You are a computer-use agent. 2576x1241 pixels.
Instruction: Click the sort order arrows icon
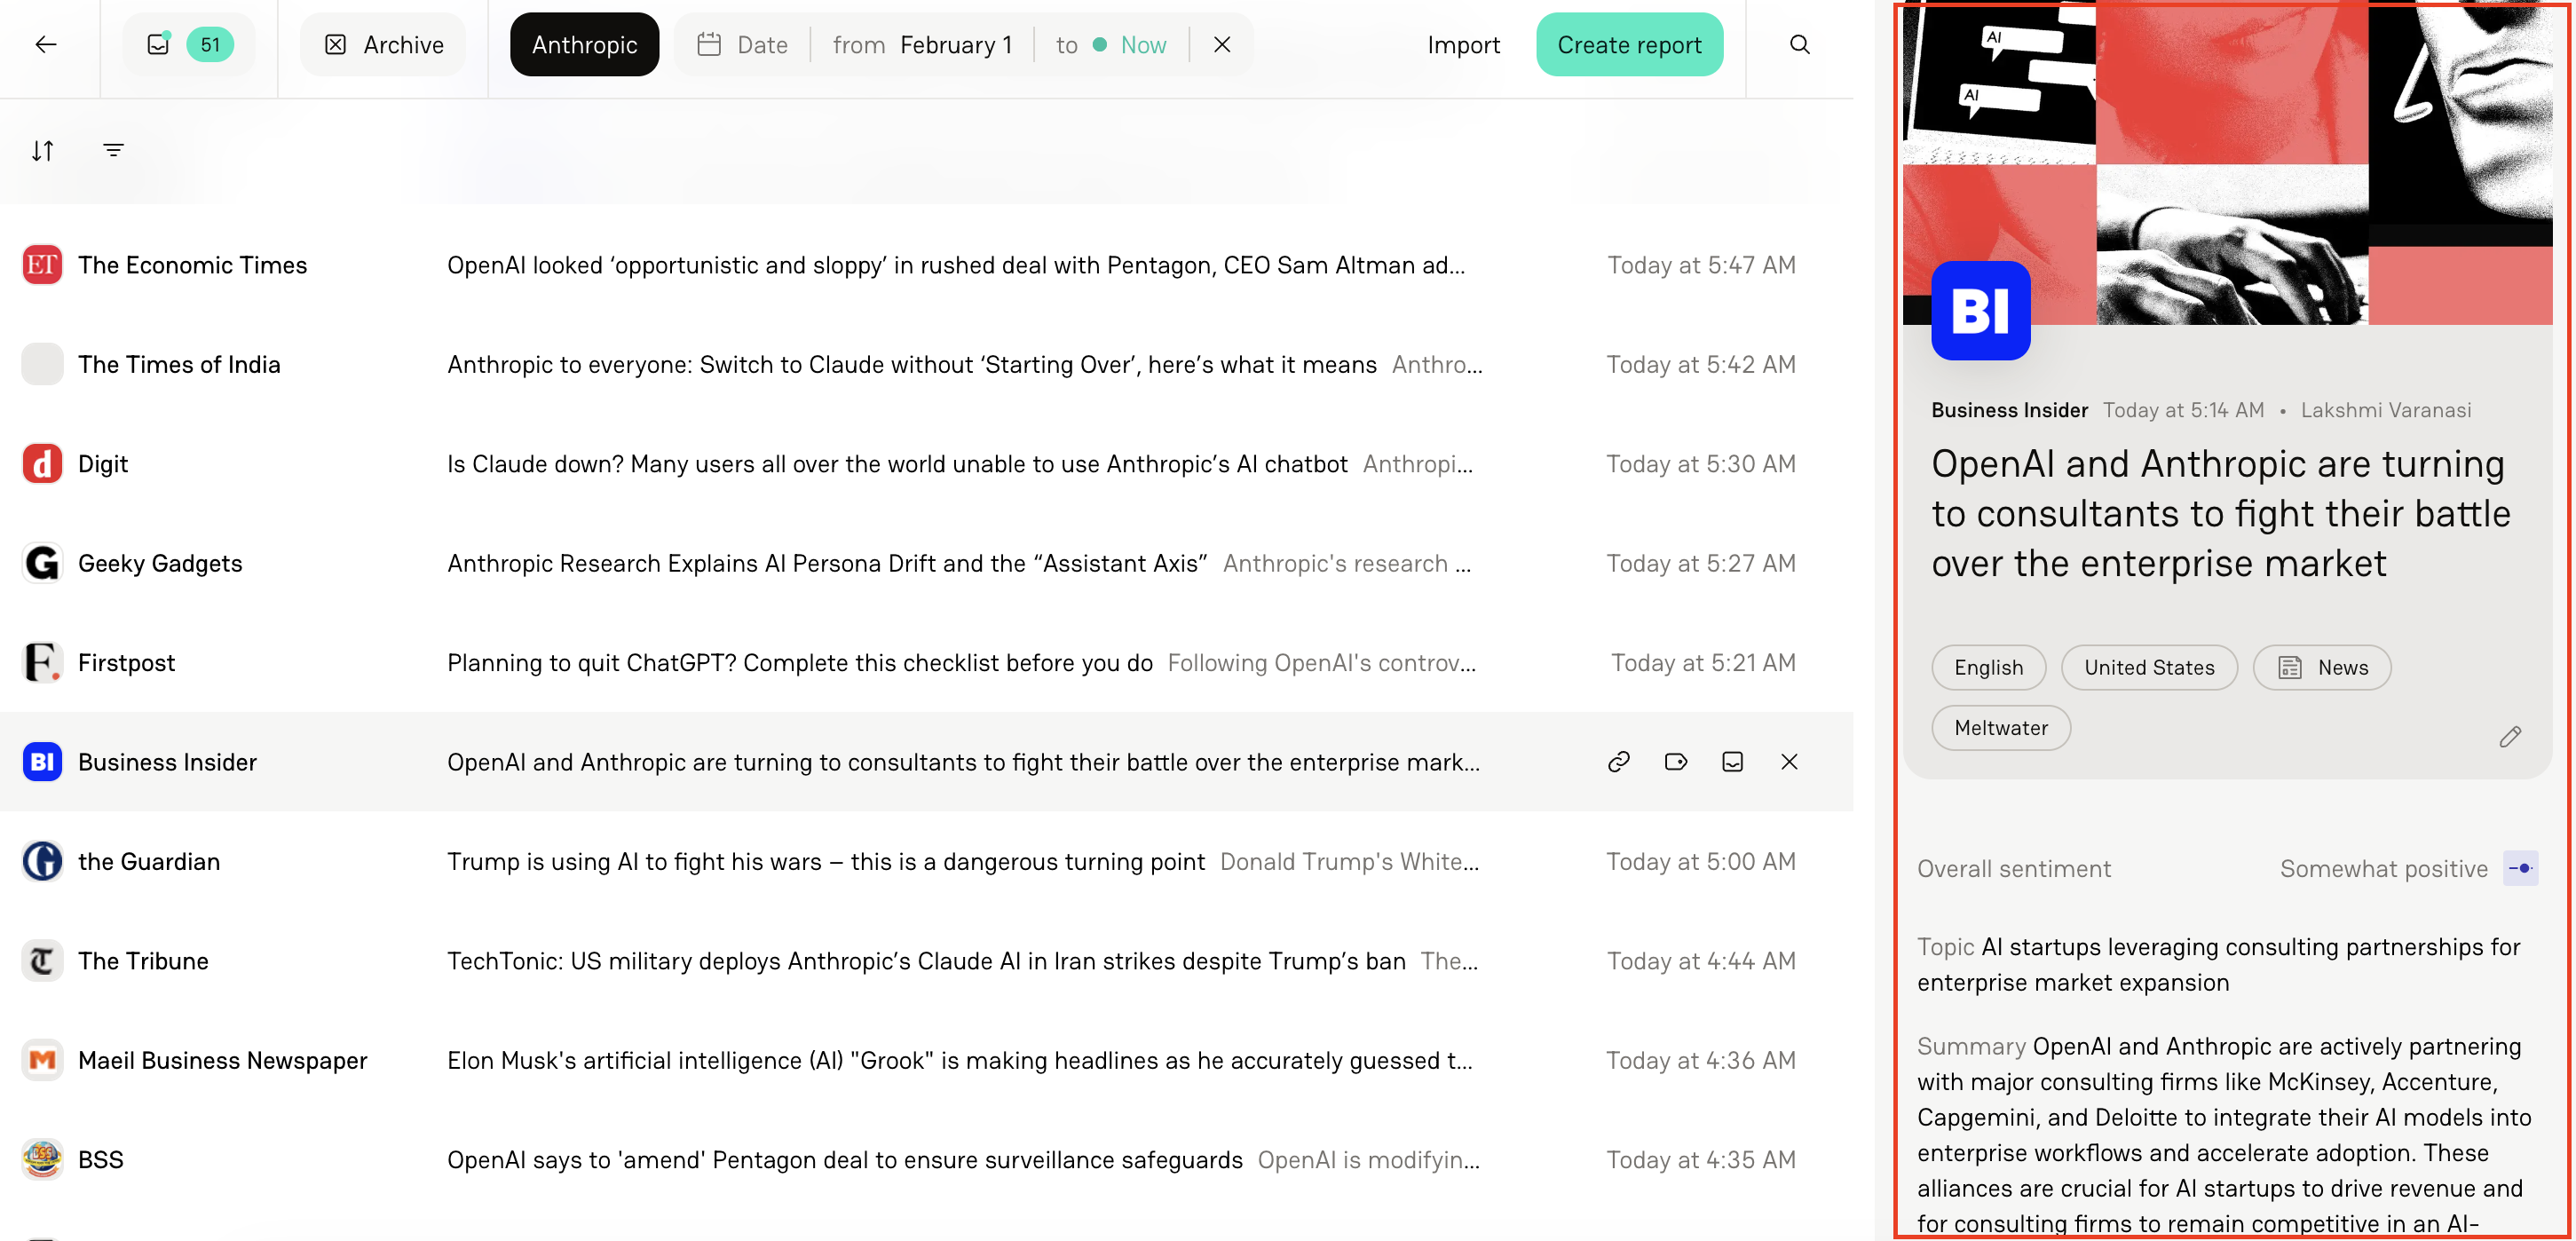click(43, 150)
